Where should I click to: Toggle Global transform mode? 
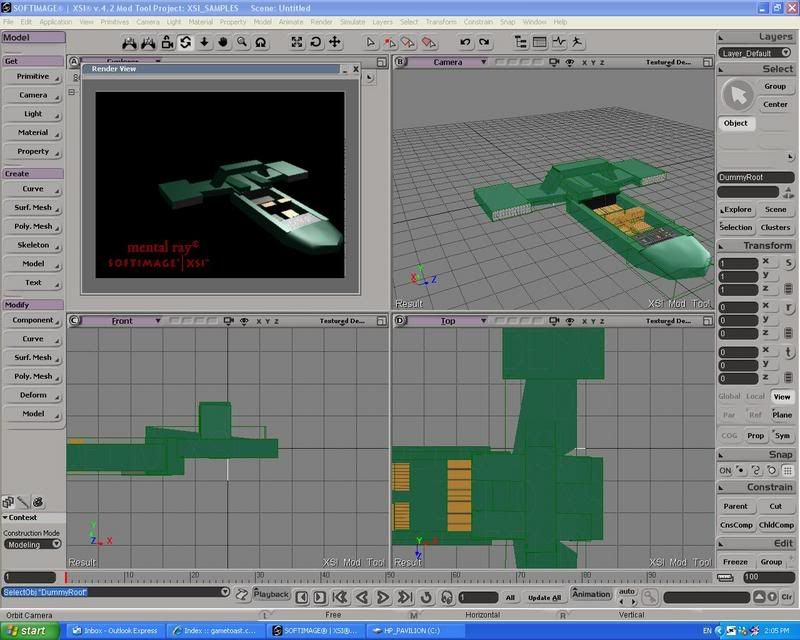pos(729,397)
